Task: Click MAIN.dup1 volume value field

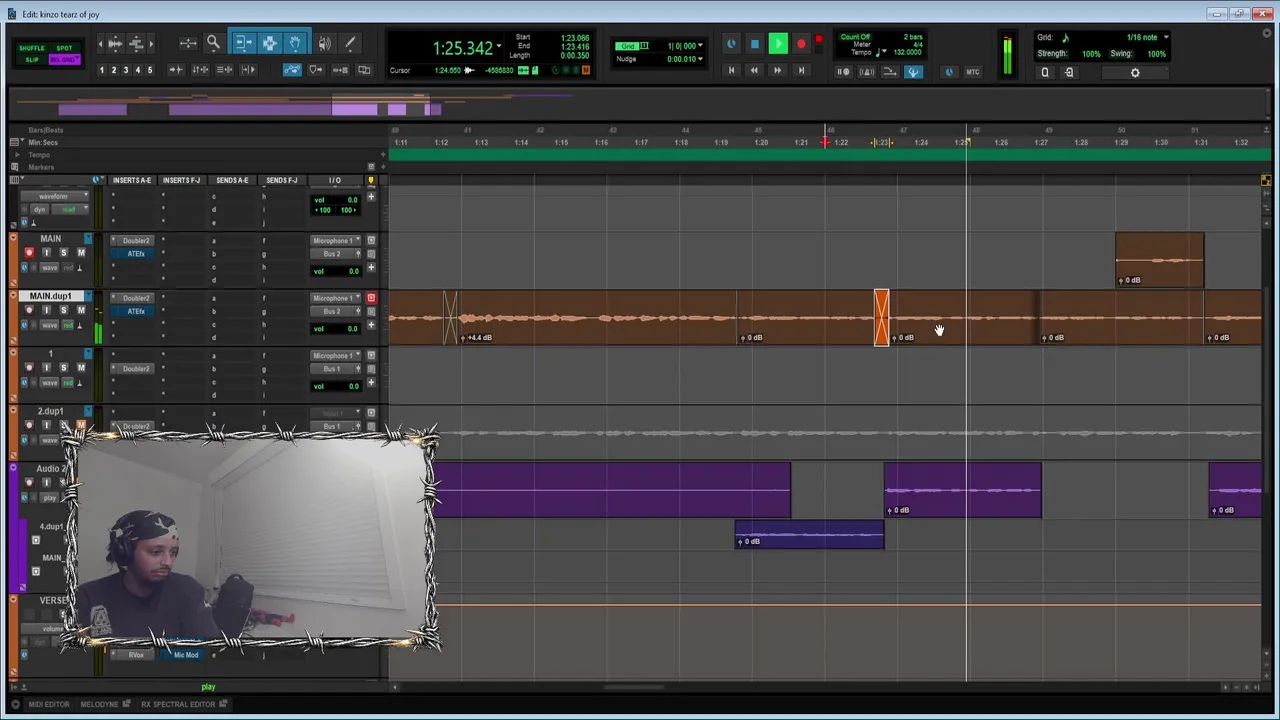Action: pos(335,329)
